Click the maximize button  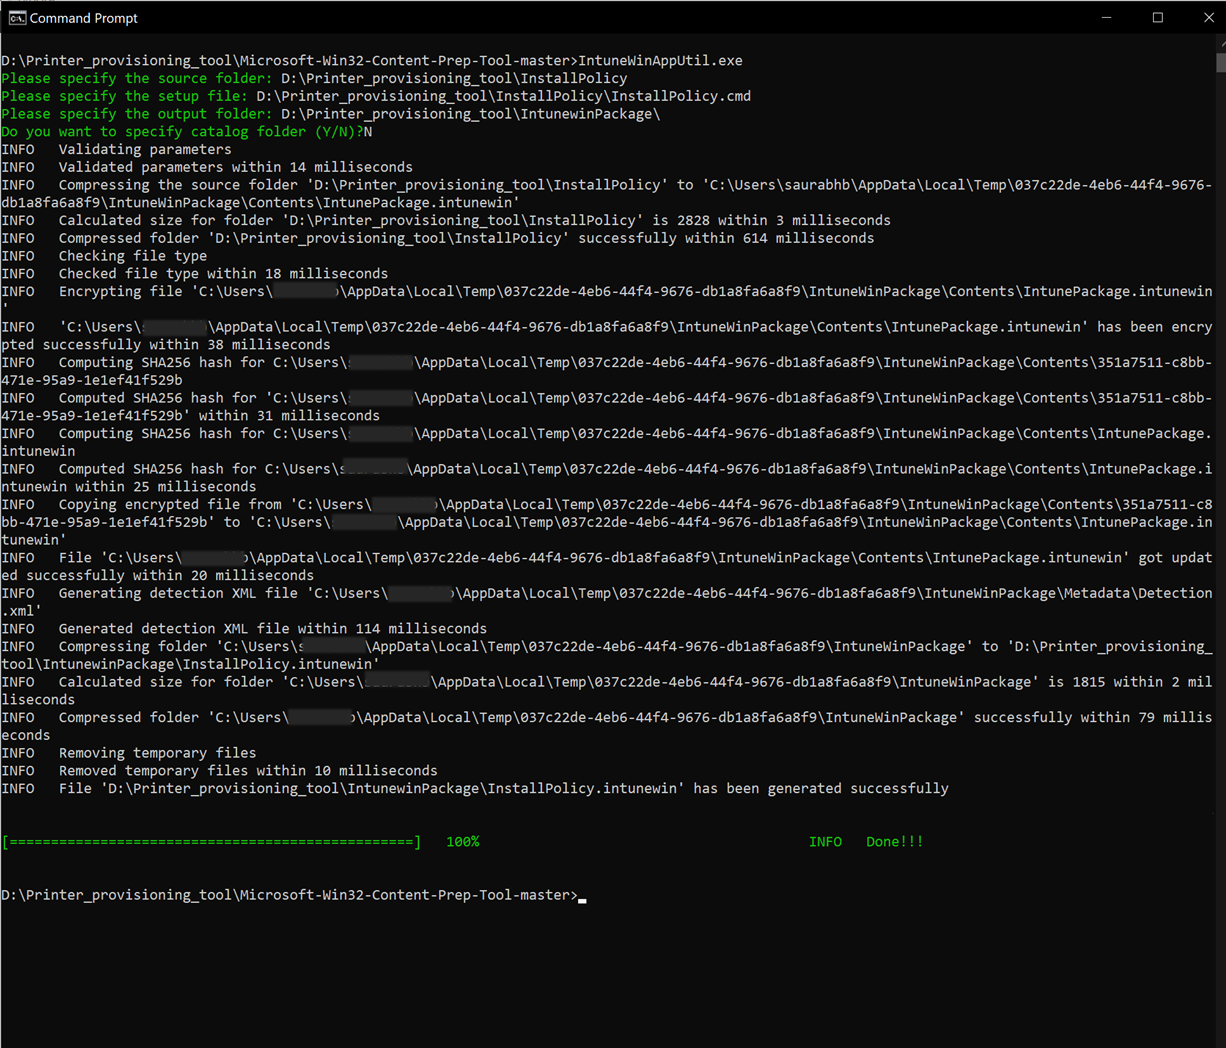1157,17
